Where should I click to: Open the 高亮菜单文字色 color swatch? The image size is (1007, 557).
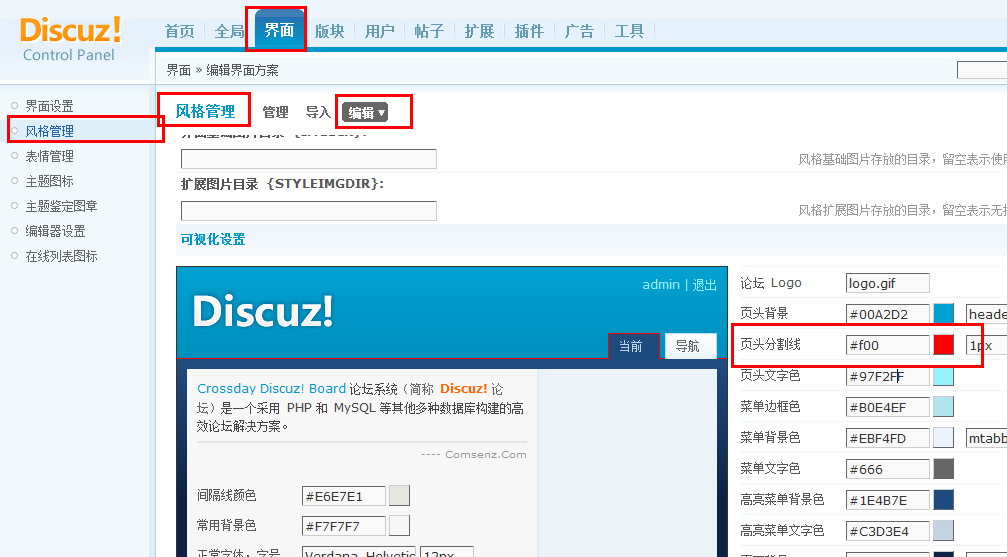tap(943, 531)
